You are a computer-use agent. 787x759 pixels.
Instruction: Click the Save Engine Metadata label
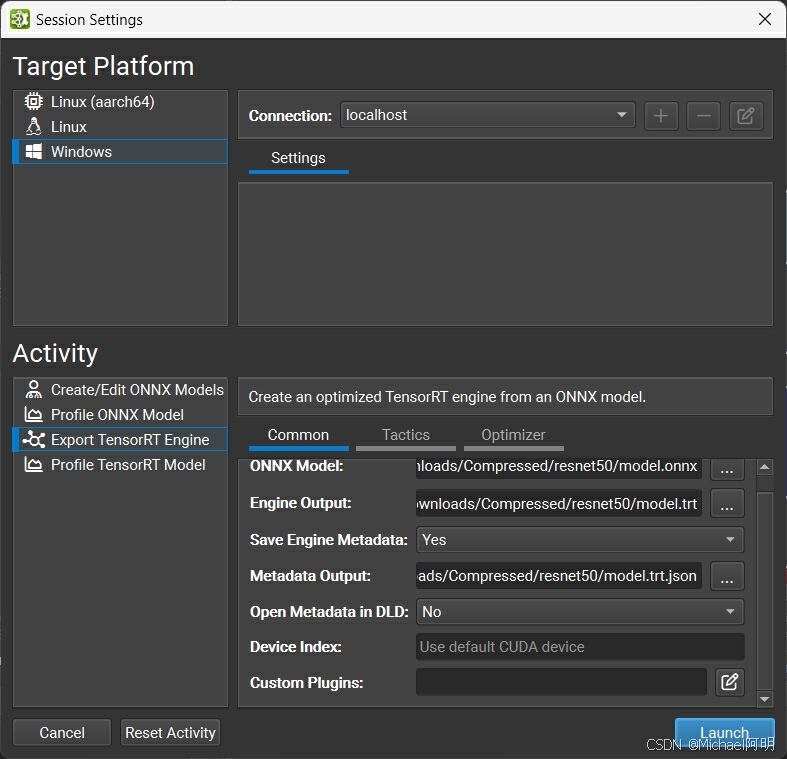[329, 540]
